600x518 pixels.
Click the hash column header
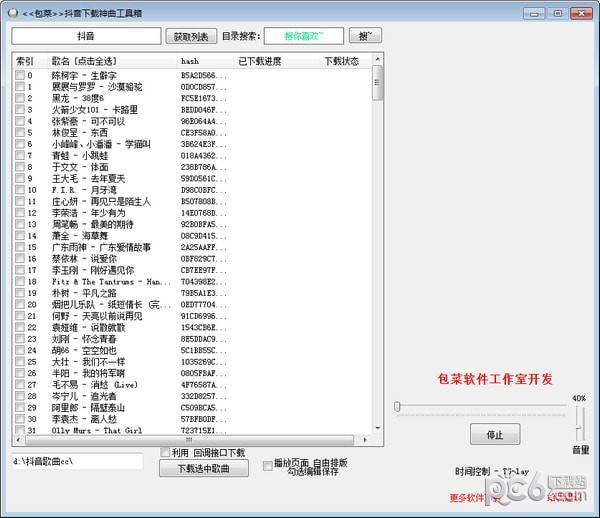point(205,61)
